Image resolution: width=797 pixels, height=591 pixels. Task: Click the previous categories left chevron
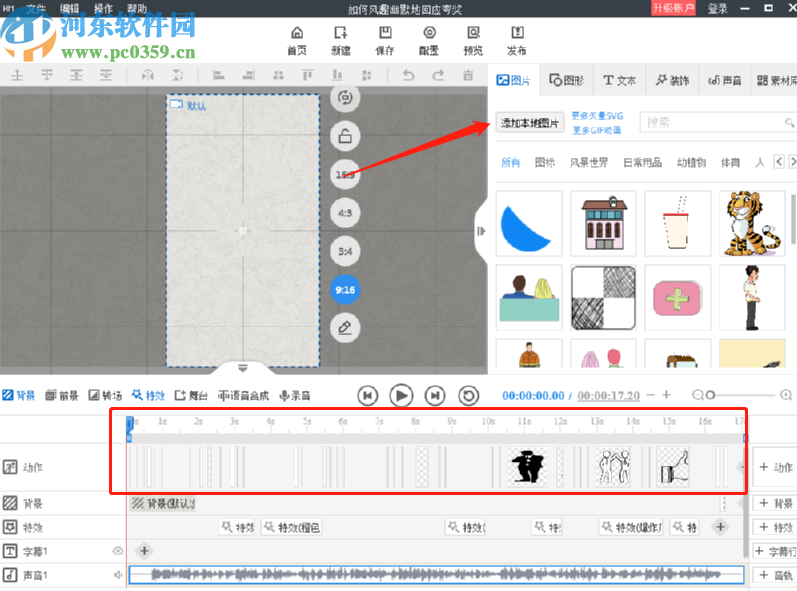tap(779, 162)
